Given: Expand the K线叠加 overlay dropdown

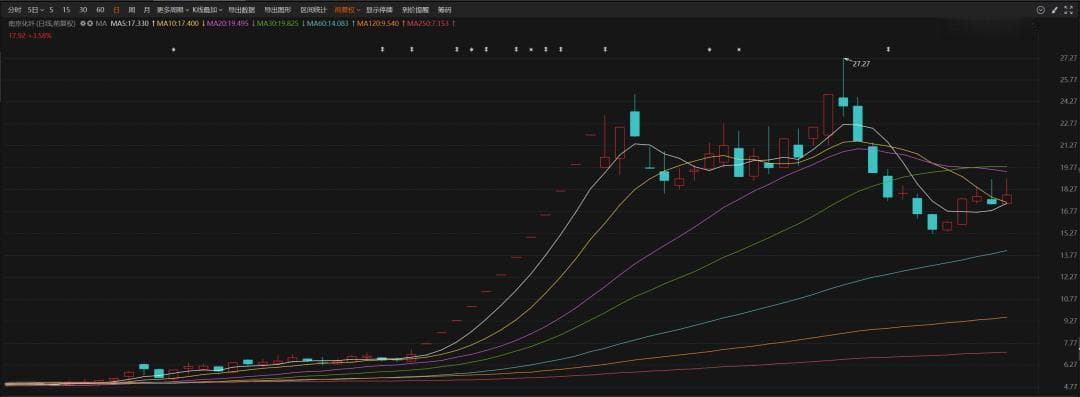Looking at the screenshot, I should 207,10.
